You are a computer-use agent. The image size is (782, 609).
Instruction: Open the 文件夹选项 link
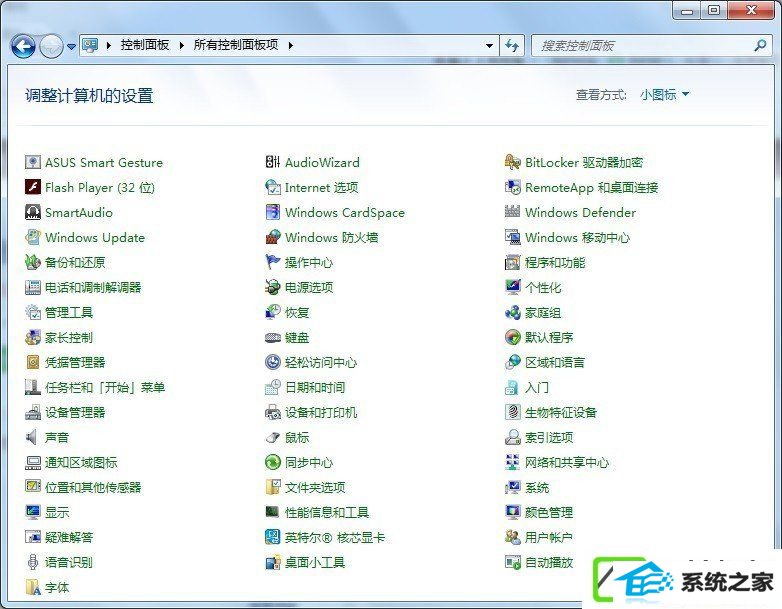[x=315, y=487]
